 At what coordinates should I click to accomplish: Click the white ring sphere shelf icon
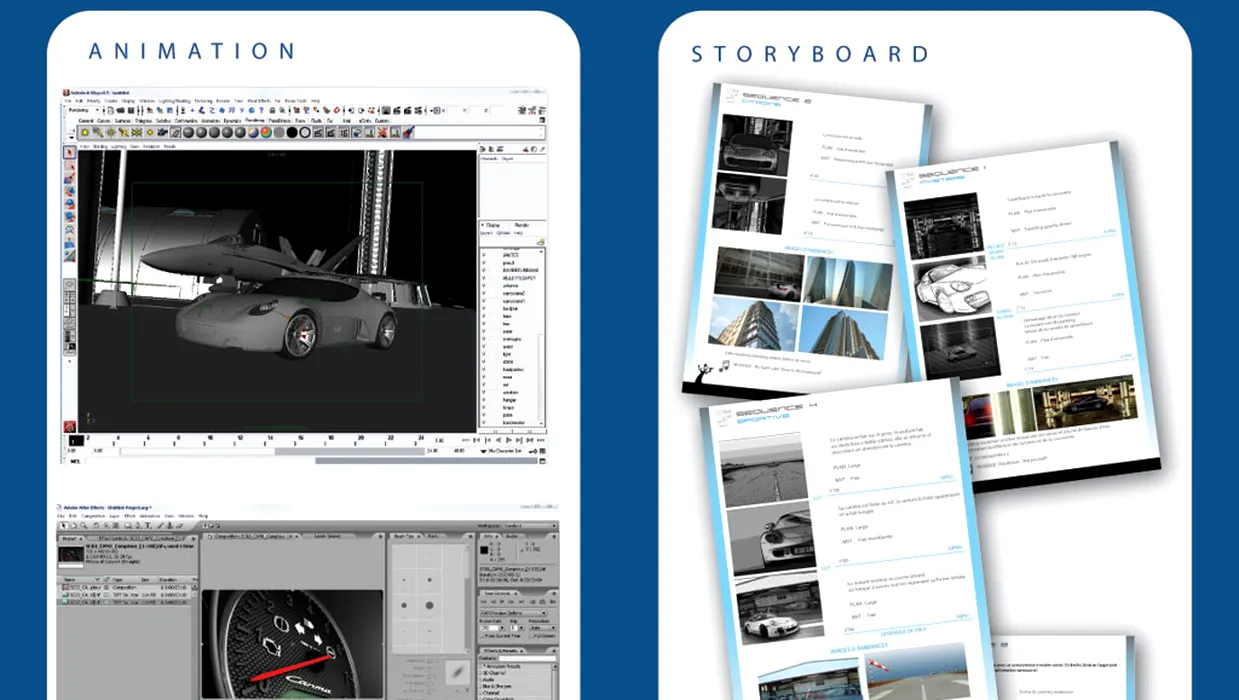point(305,133)
